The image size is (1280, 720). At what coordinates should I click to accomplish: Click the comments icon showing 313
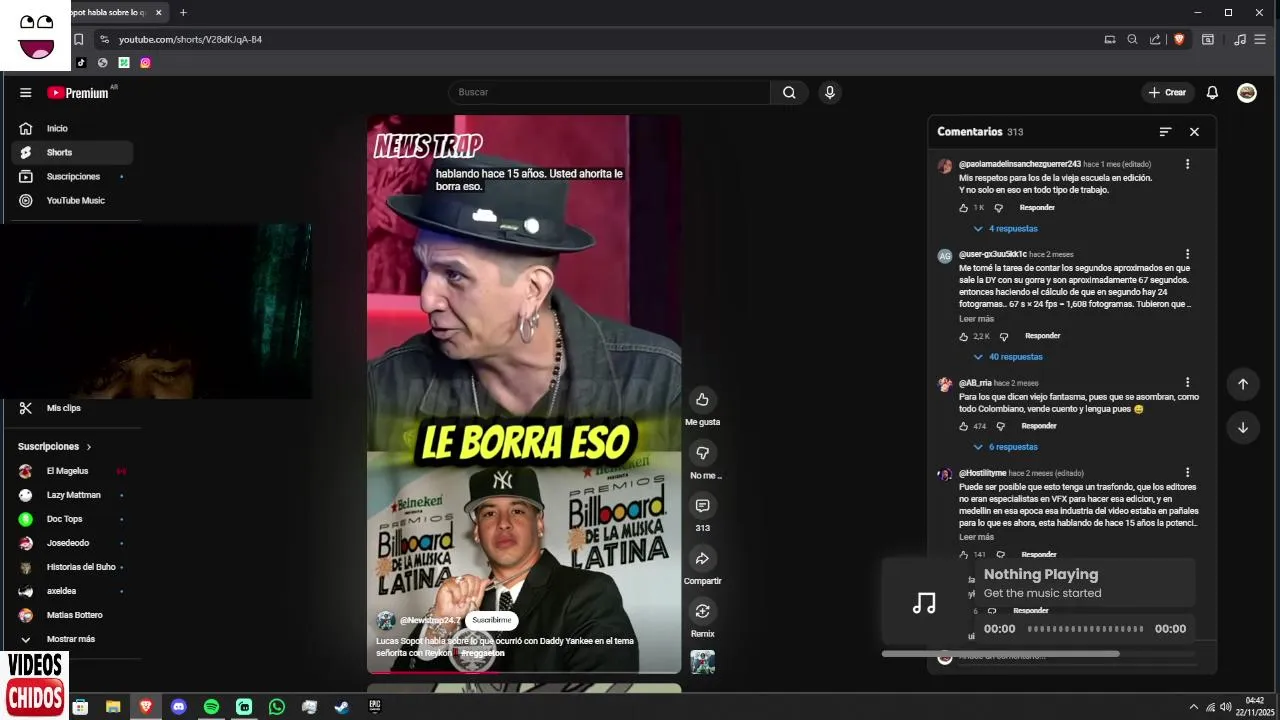[x=702, y=506]
